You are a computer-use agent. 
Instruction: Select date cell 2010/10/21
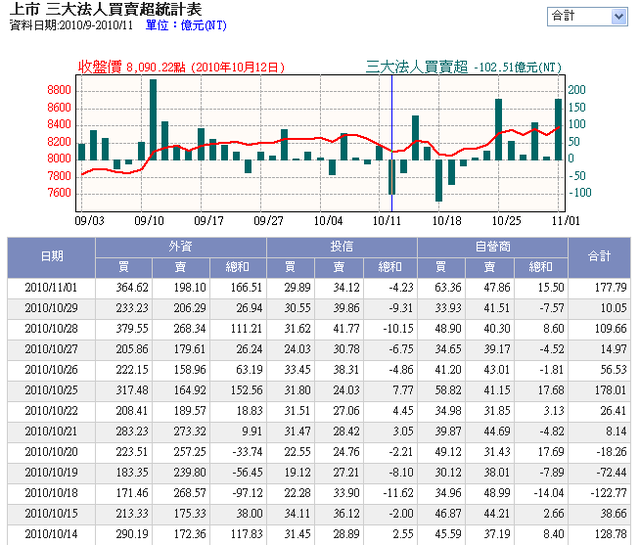51,432
